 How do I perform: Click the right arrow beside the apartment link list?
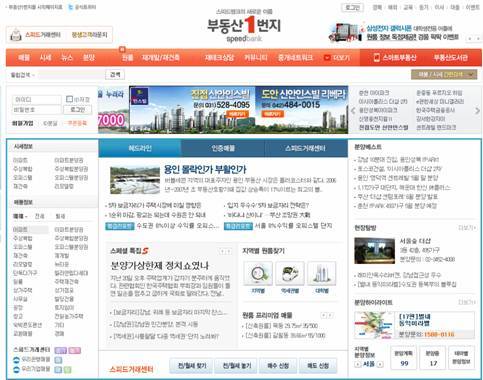(x=477, y=110)
